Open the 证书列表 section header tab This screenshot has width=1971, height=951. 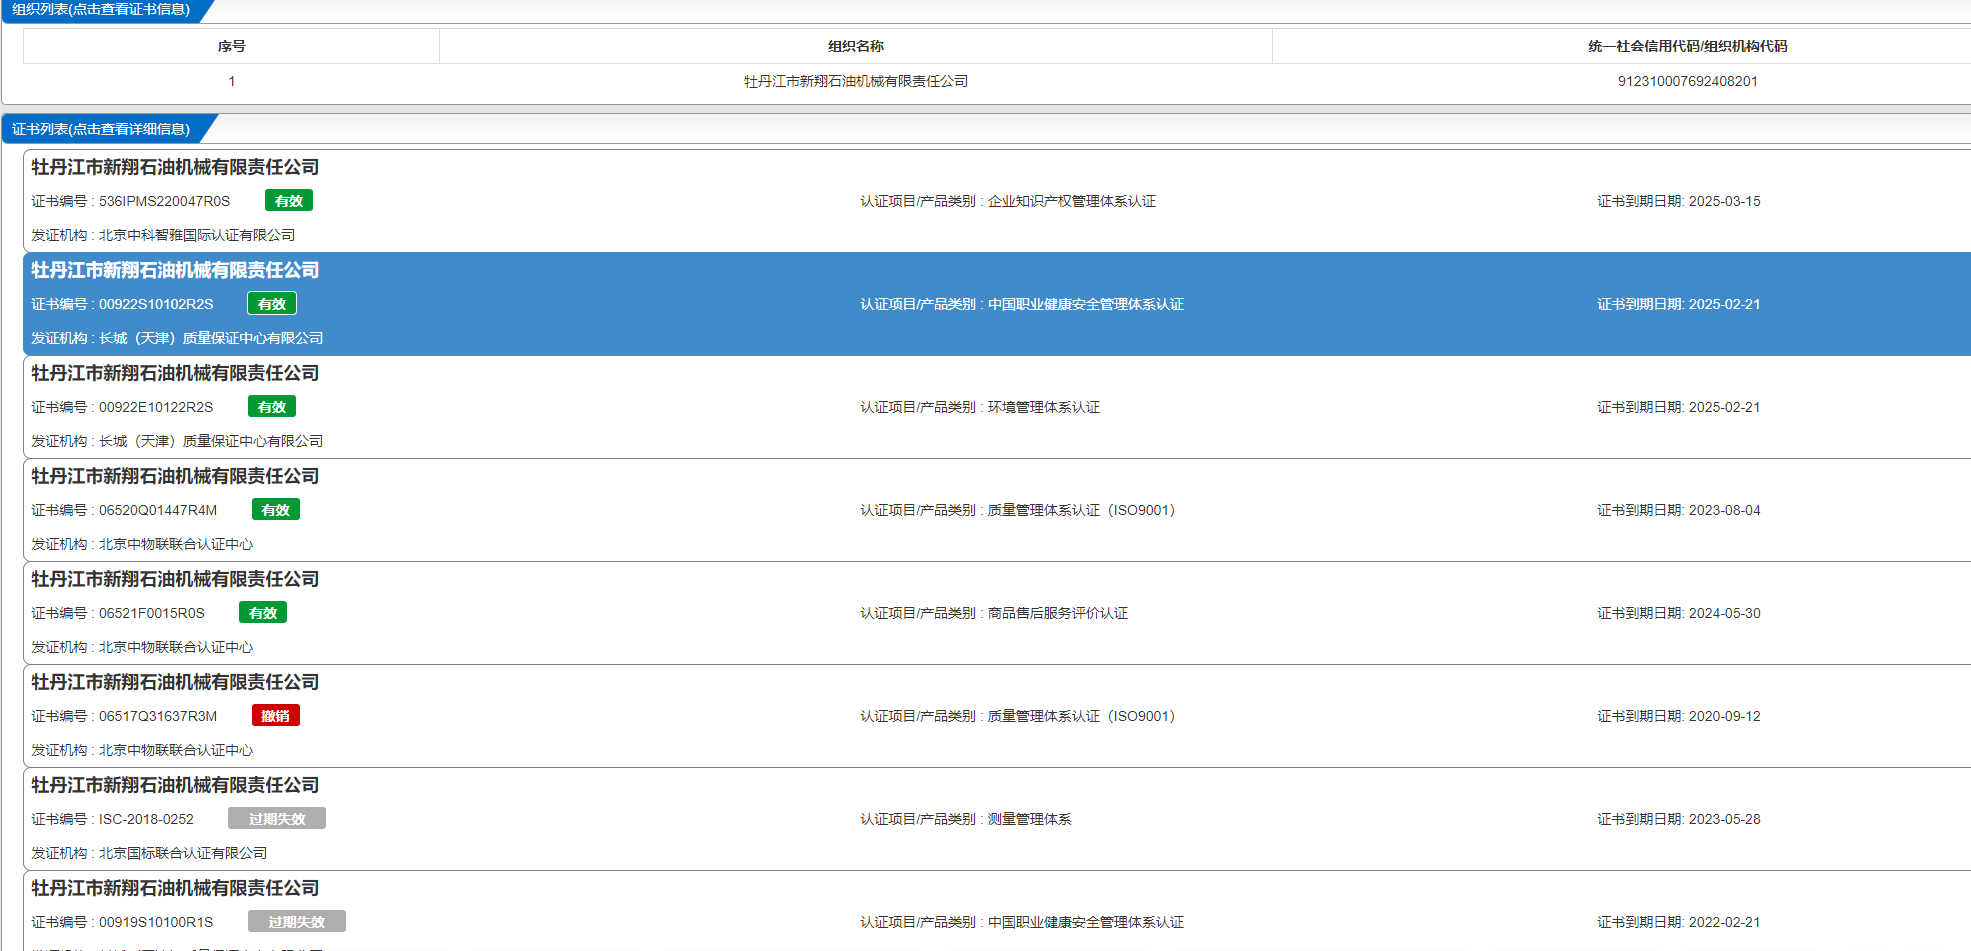tap(101, 129)
